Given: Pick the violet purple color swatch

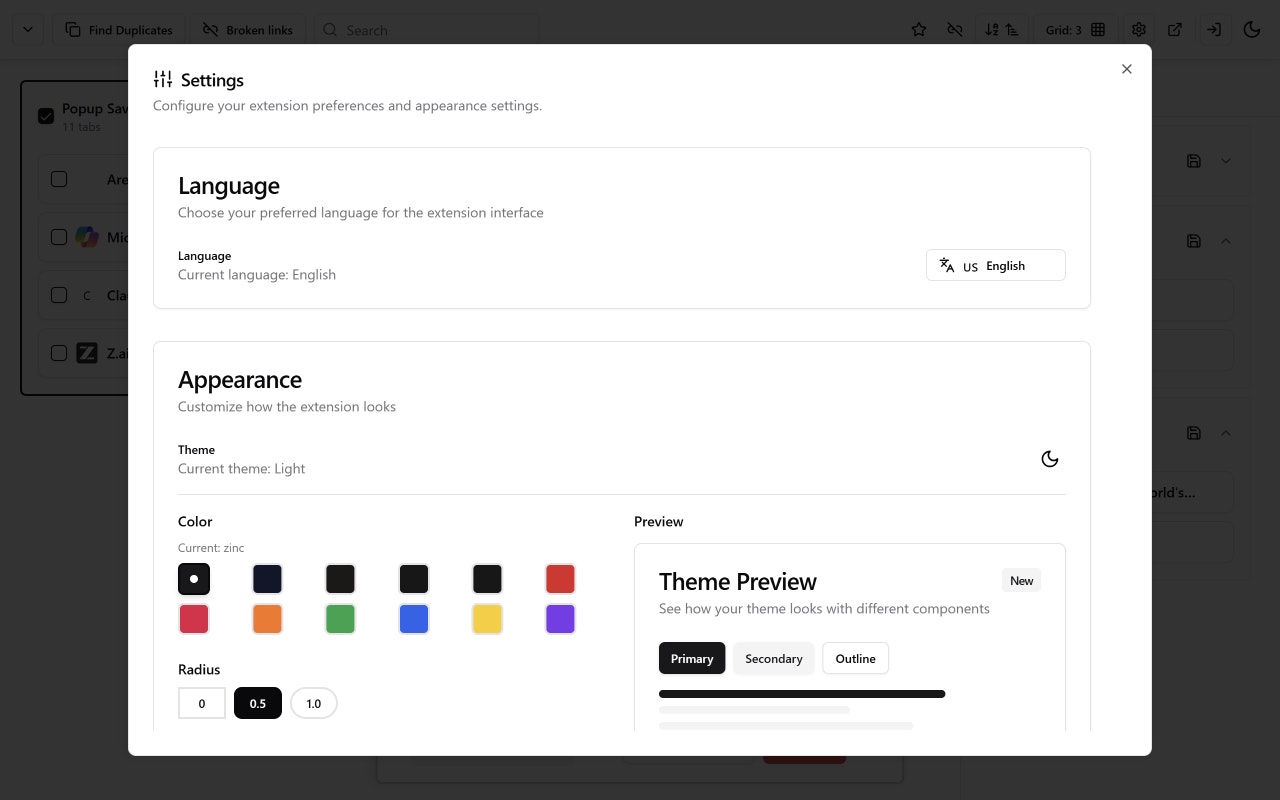Looking at the screenshot, I should pos(560,619).
